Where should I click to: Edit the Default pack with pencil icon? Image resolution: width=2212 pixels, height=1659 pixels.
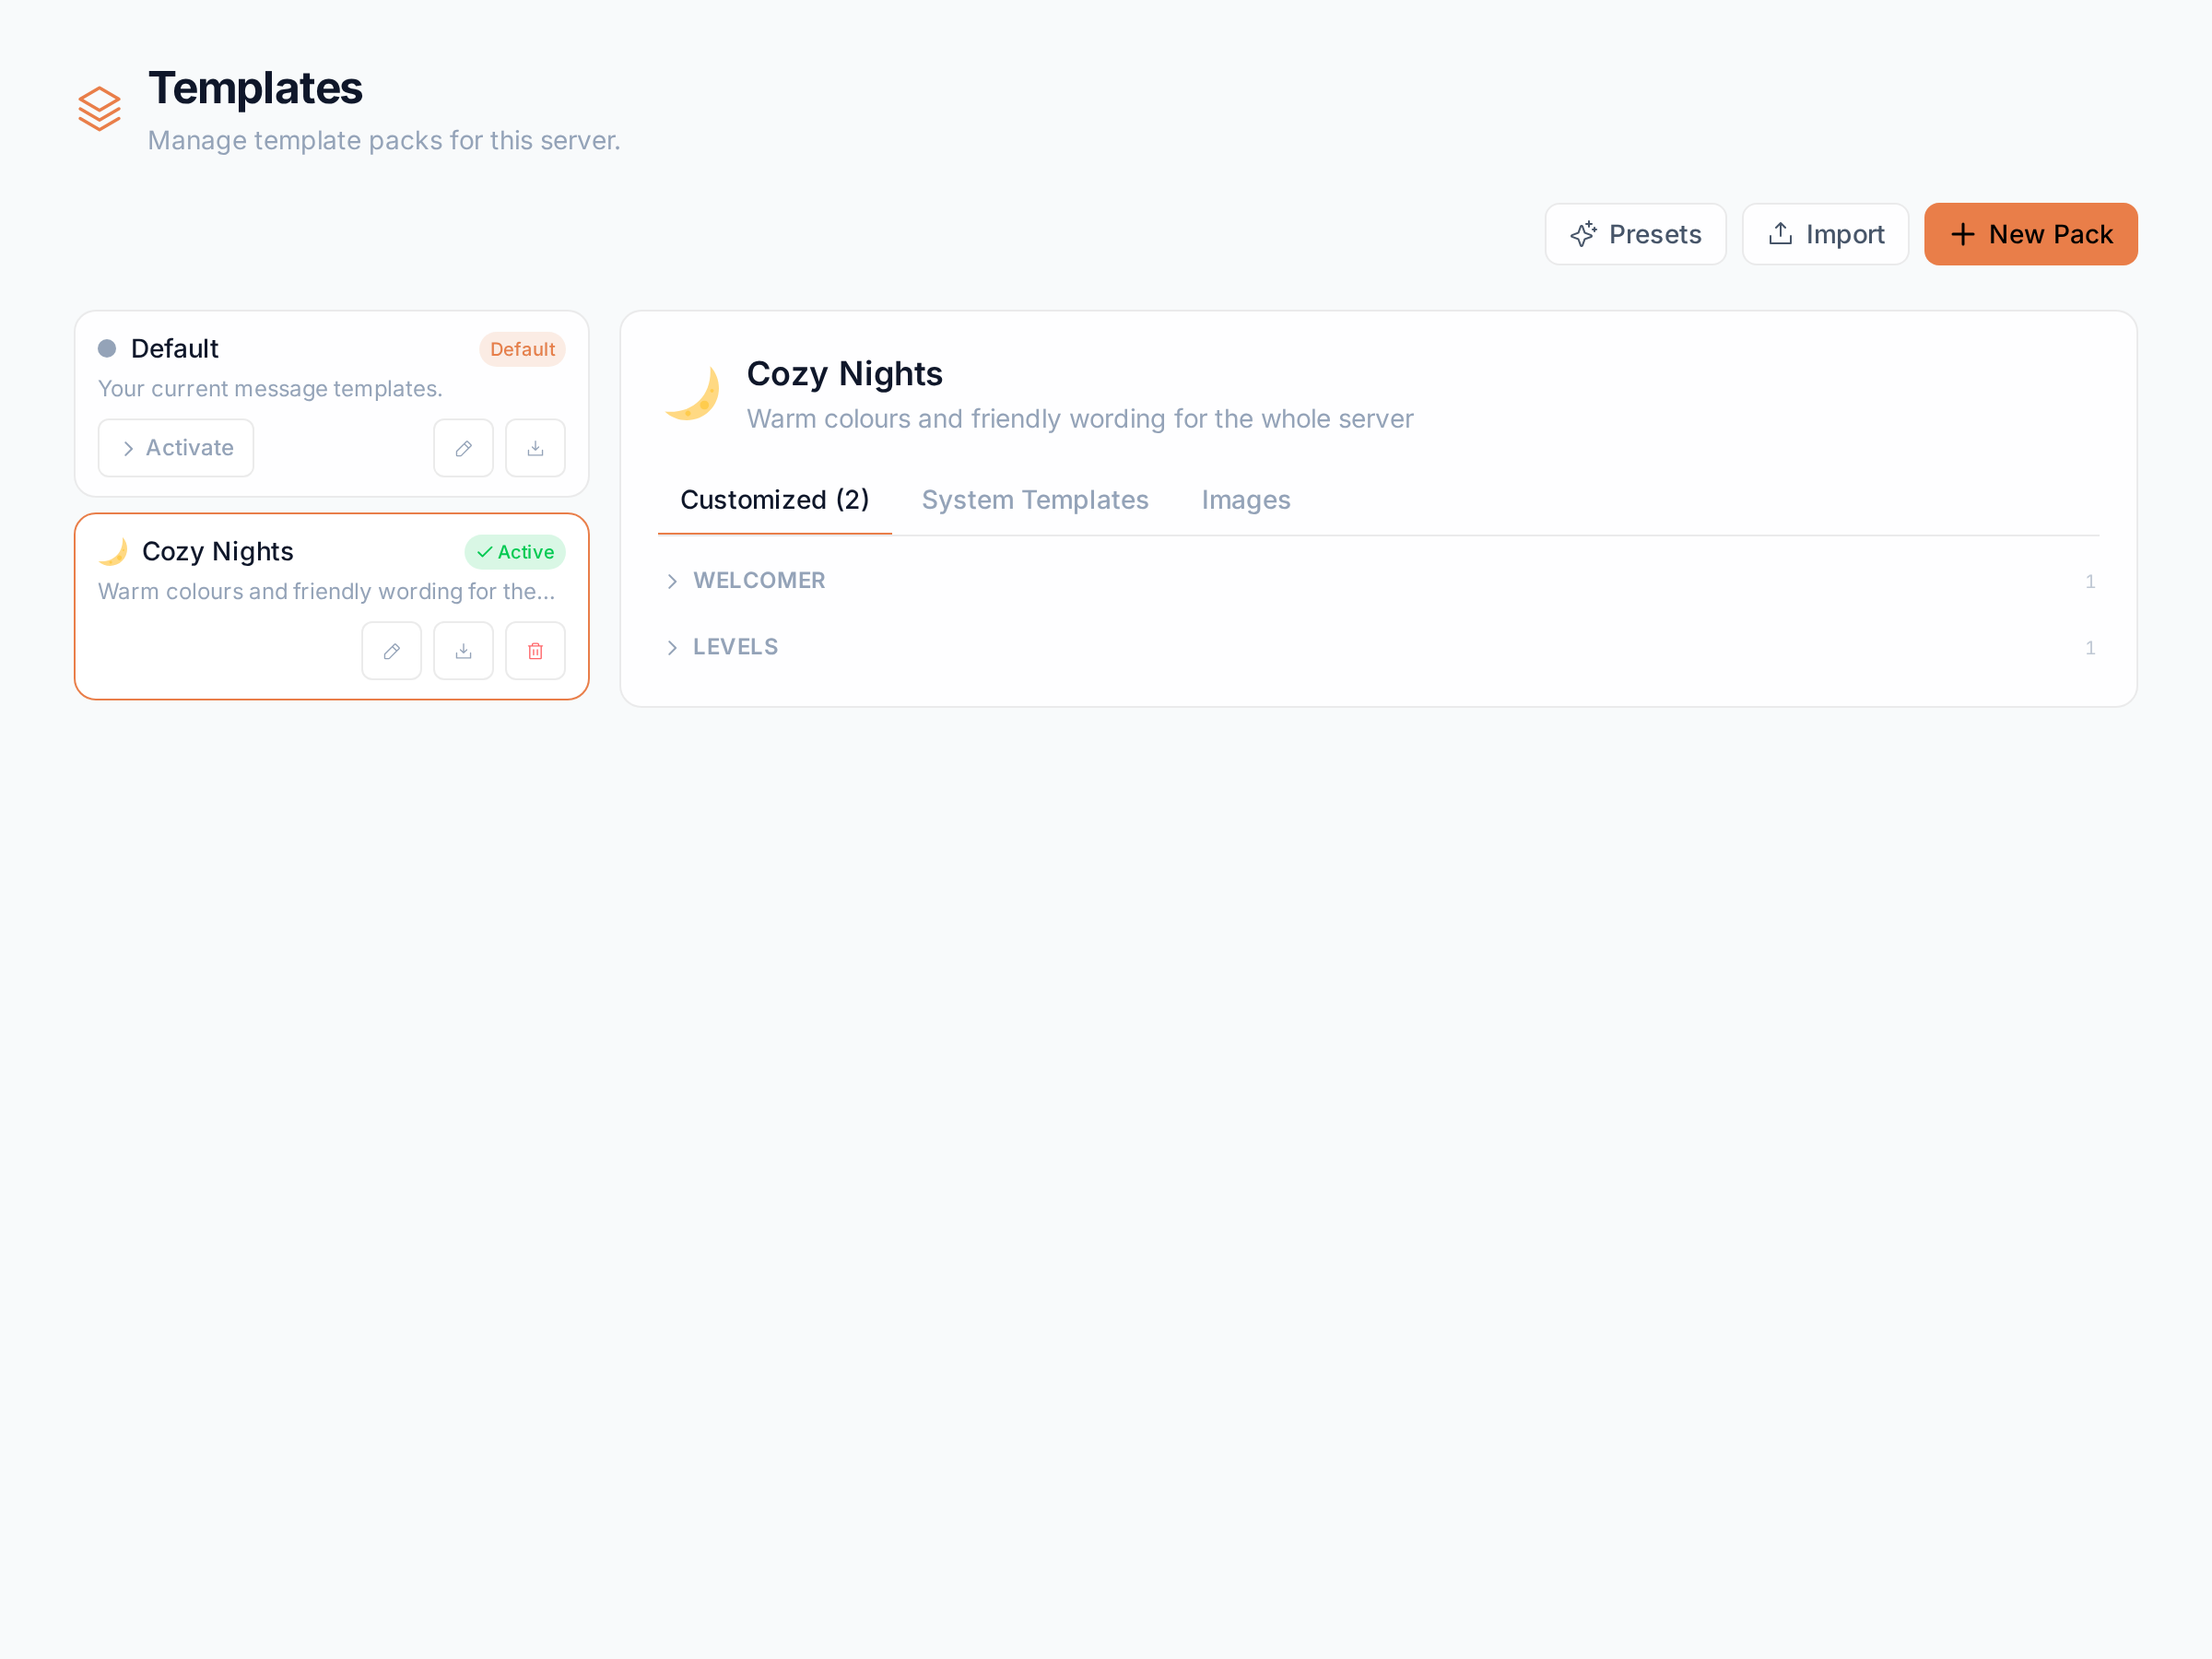tap(463, 448)
